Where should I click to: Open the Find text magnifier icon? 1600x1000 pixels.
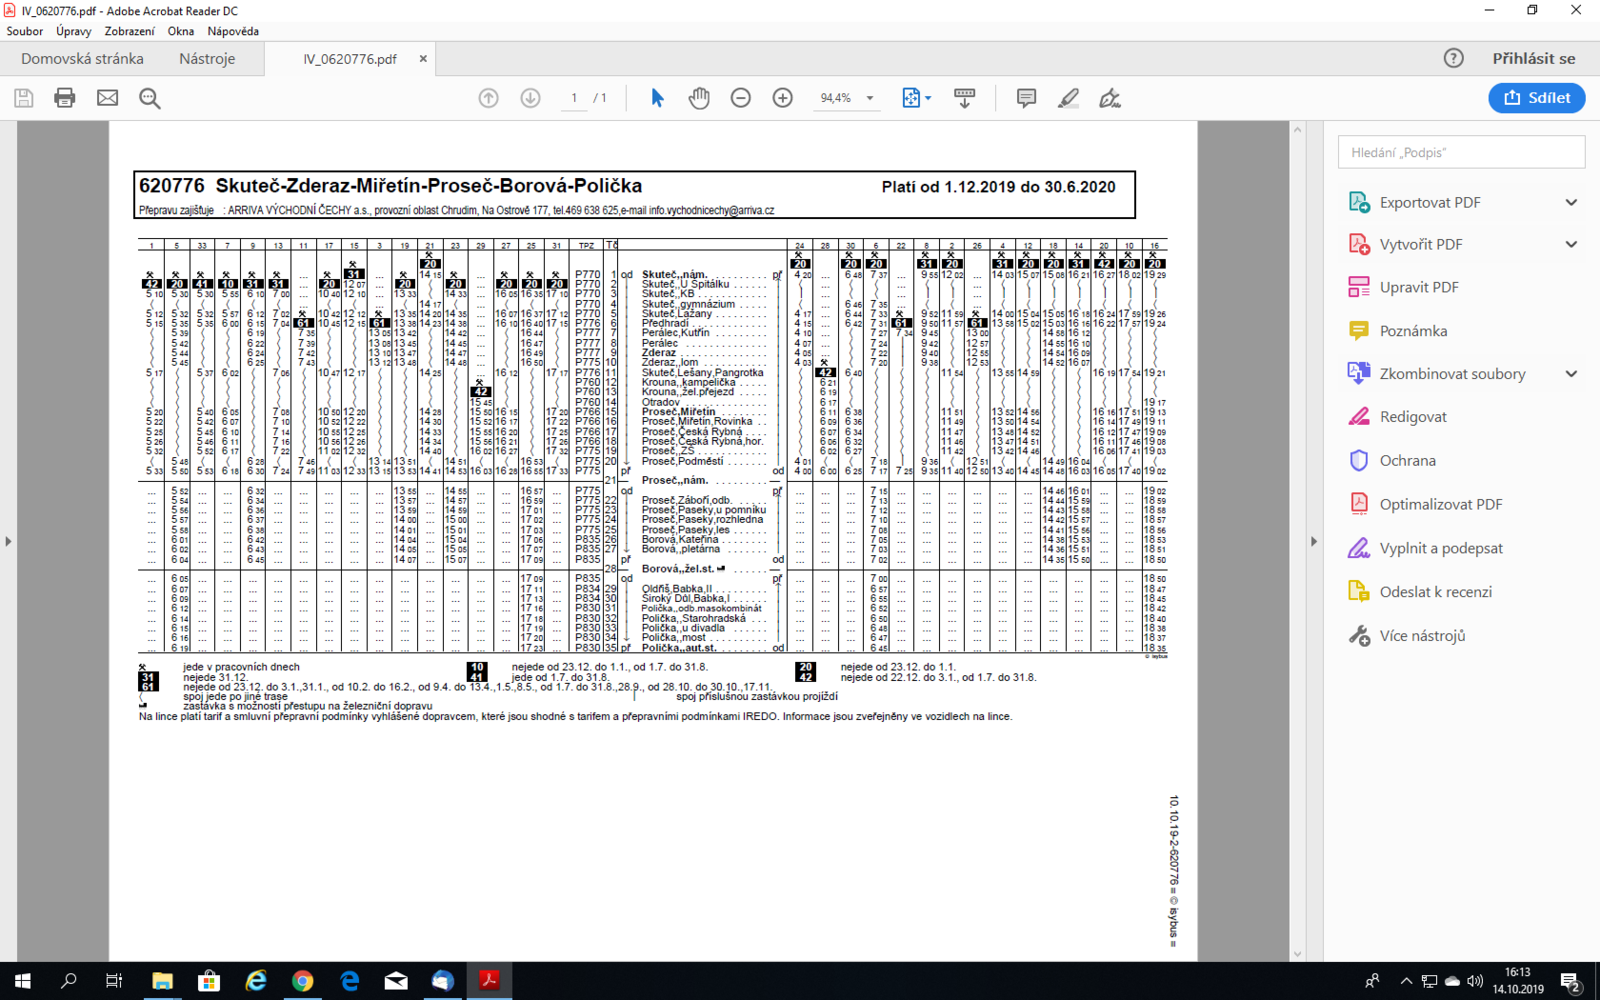150,98
